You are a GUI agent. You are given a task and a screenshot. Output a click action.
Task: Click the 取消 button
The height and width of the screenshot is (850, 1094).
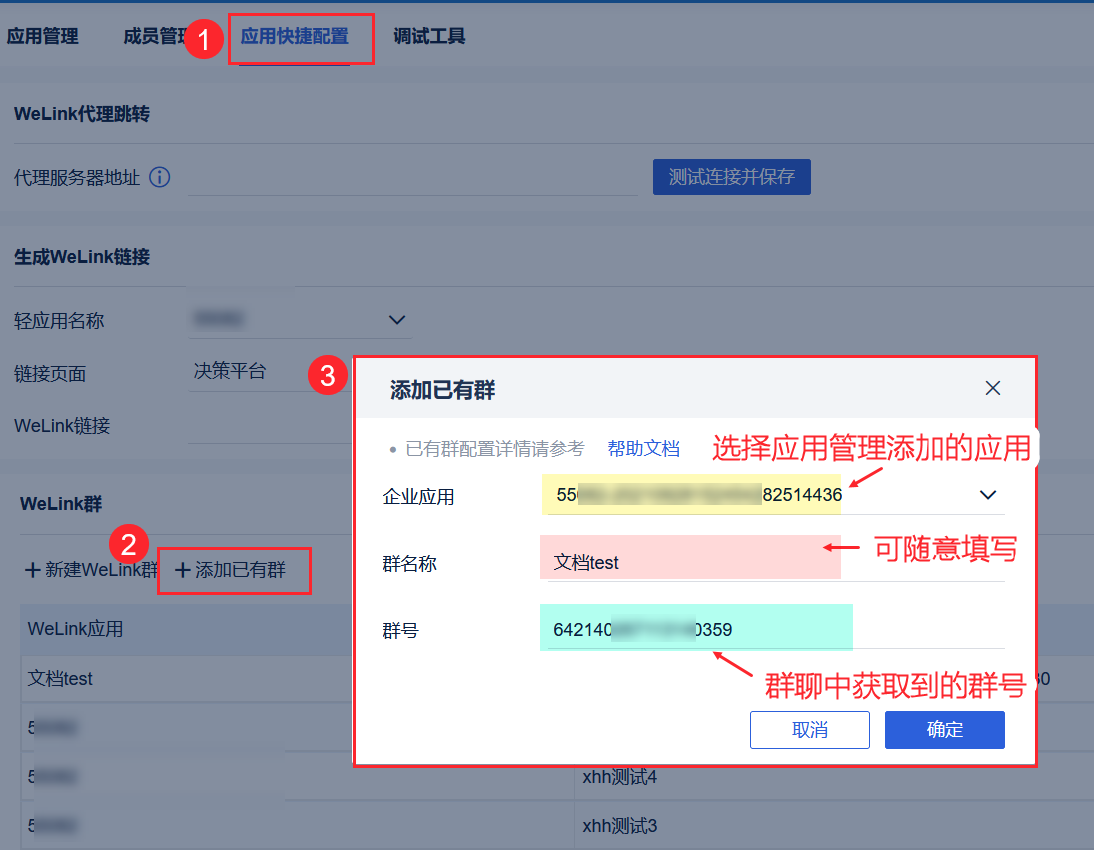(x=809, y=730)
